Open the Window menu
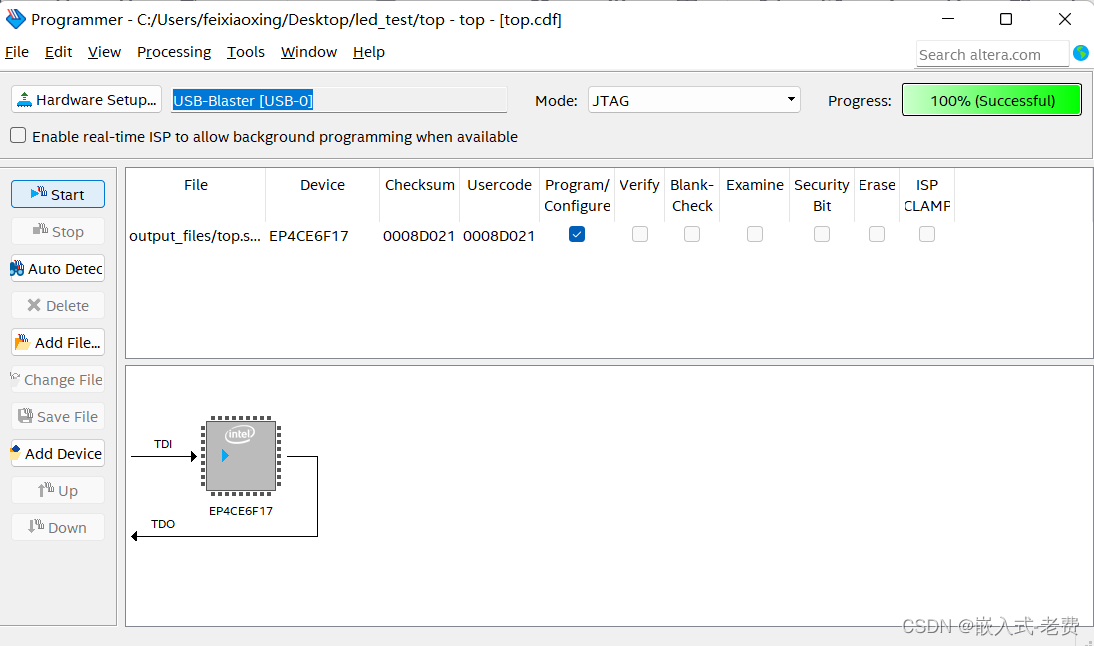The height and width of the screenshot is (646, 1094). pyautogui.click(x=308, y=52)
